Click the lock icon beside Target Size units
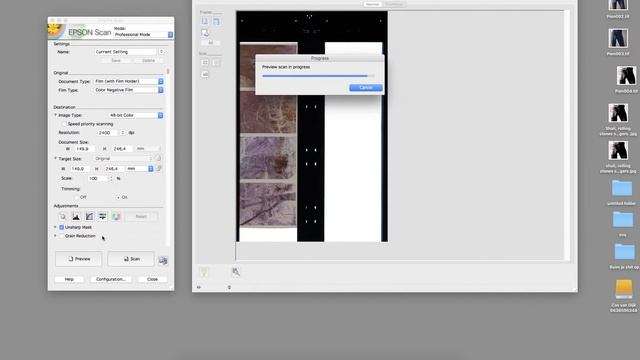 (159, 168)
